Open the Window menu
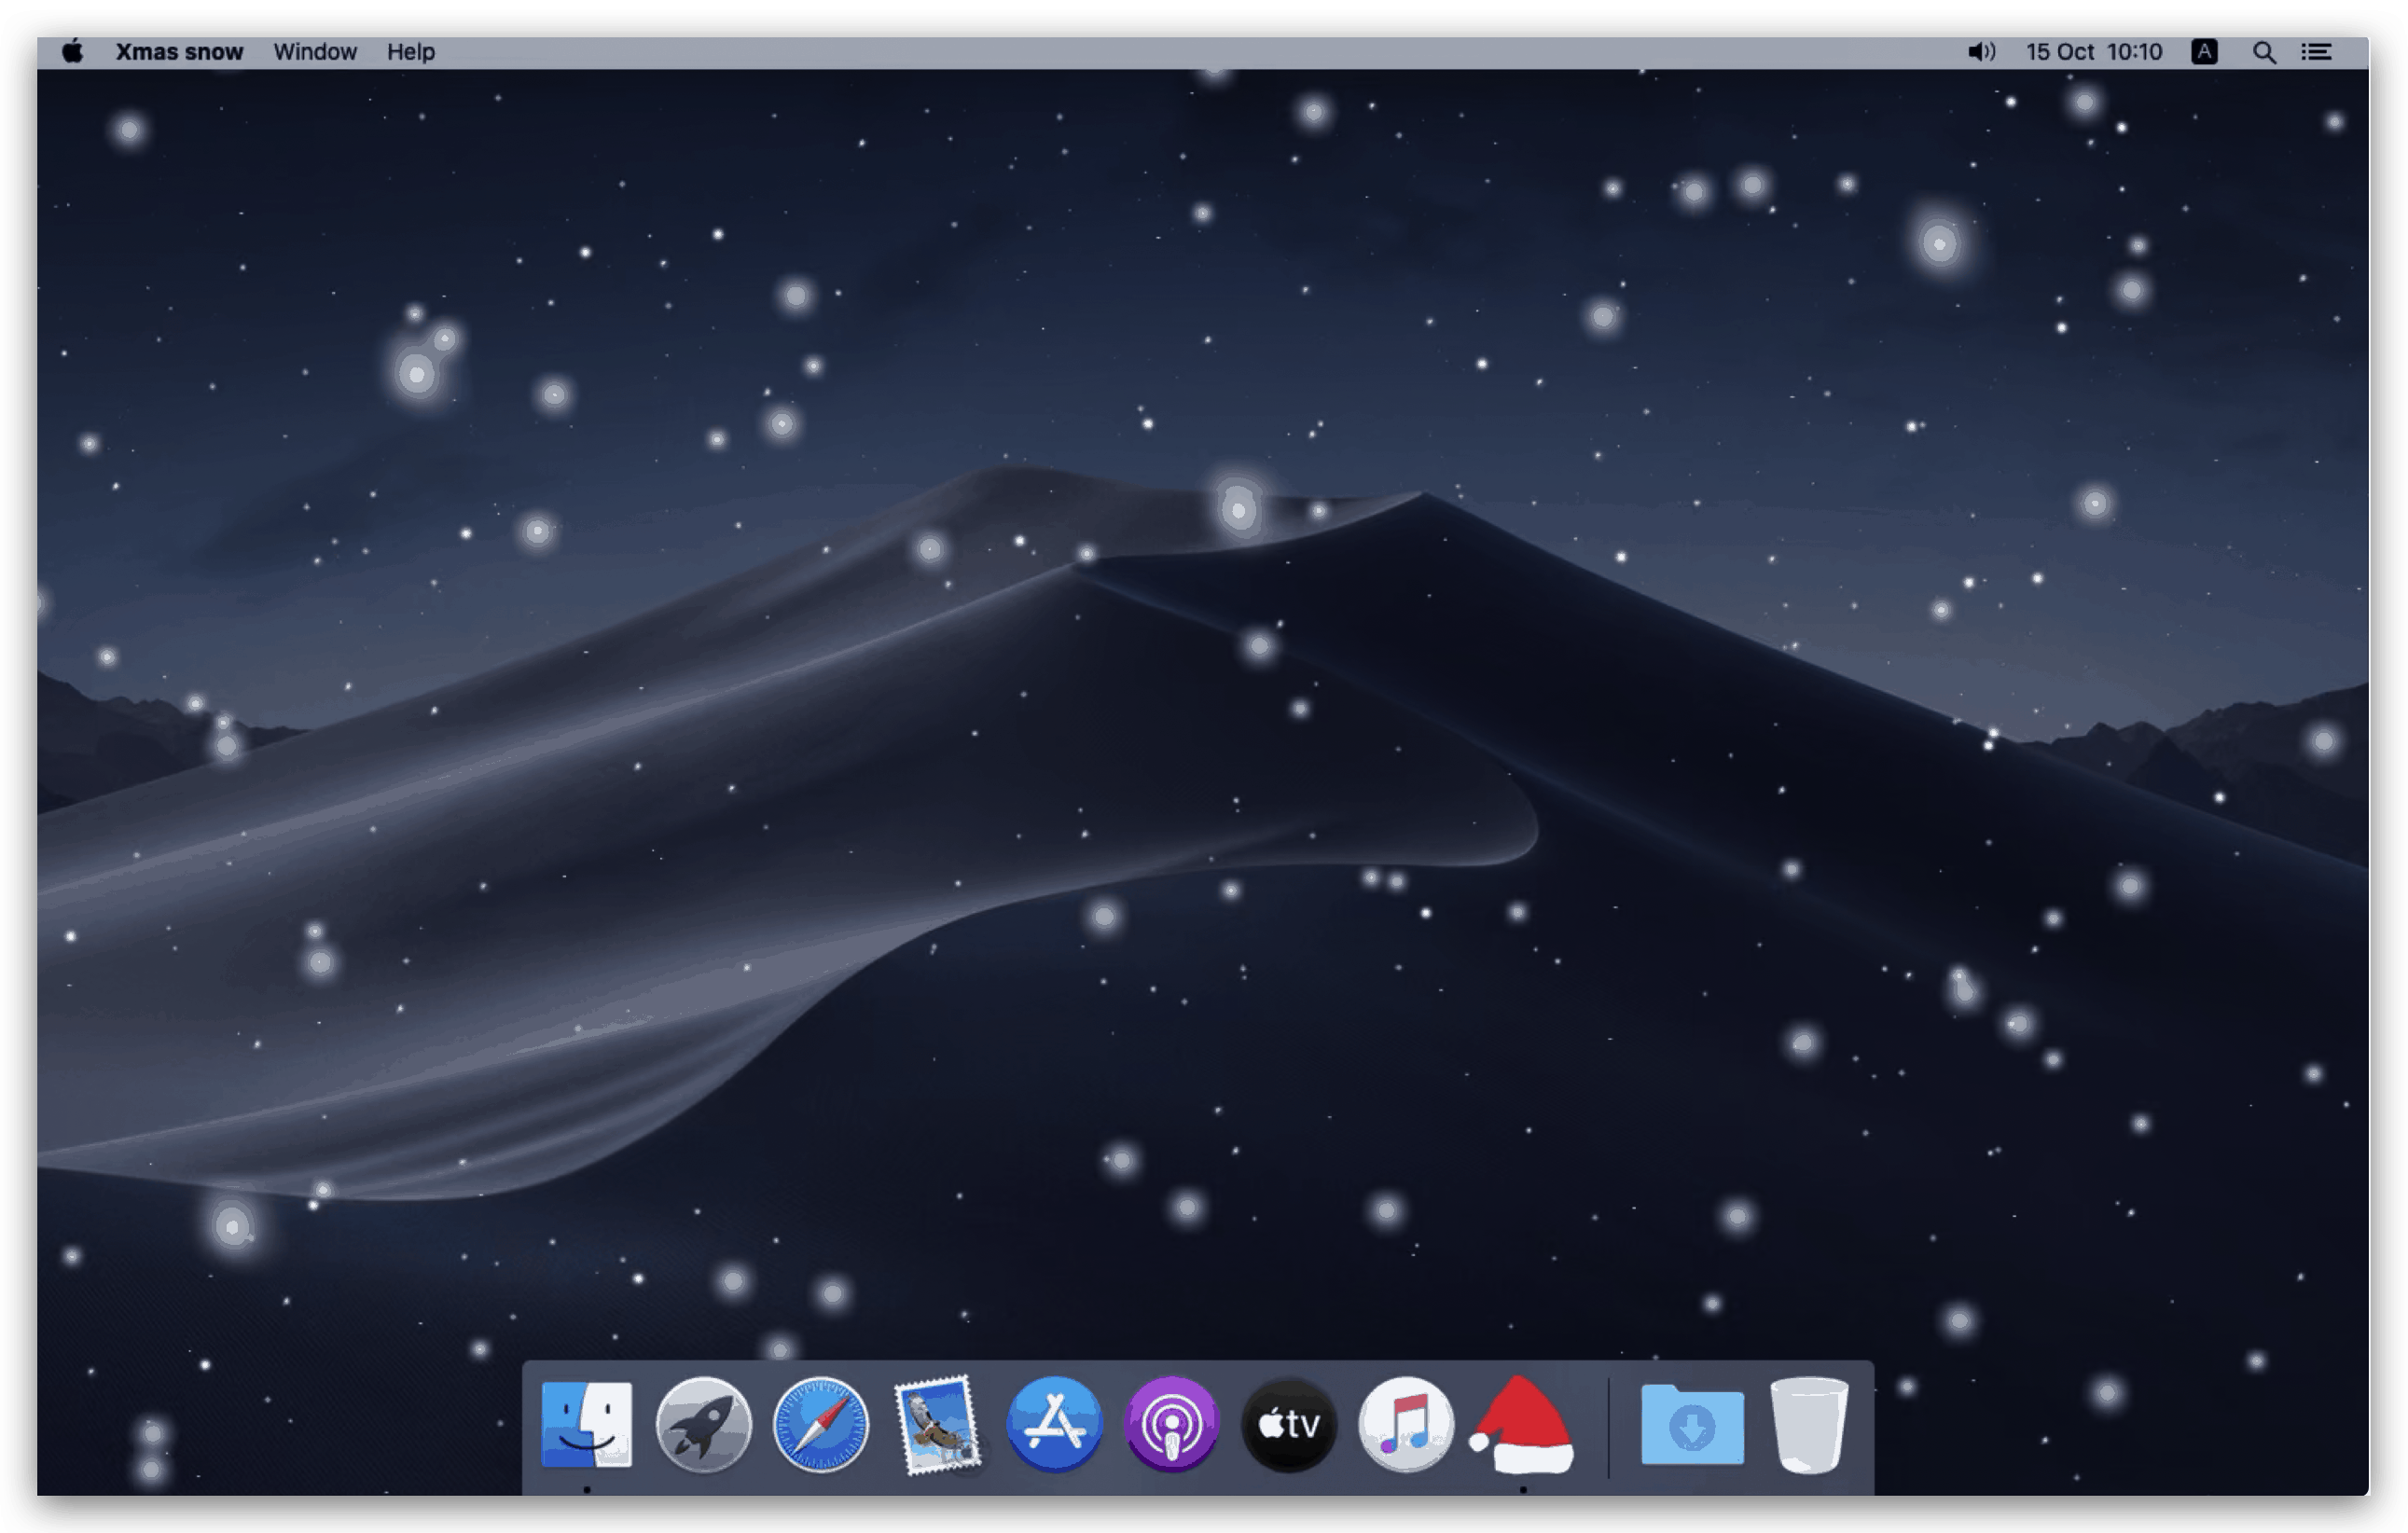This screenshot has width=2408, height=1533. point(315,52)
